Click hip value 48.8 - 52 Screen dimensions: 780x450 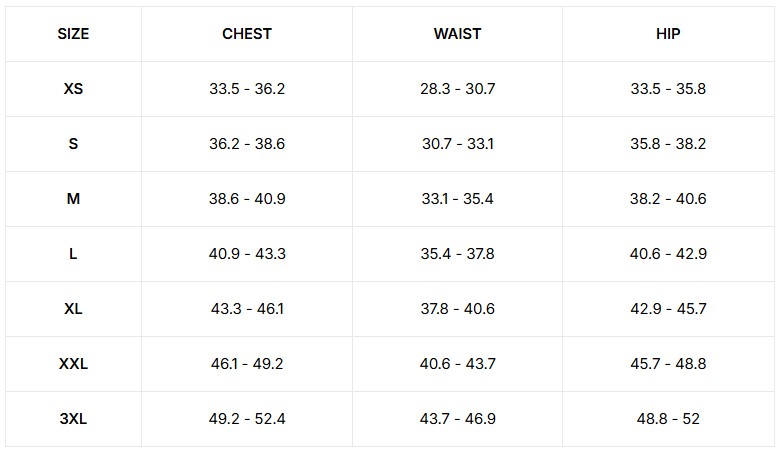[668, 419]
